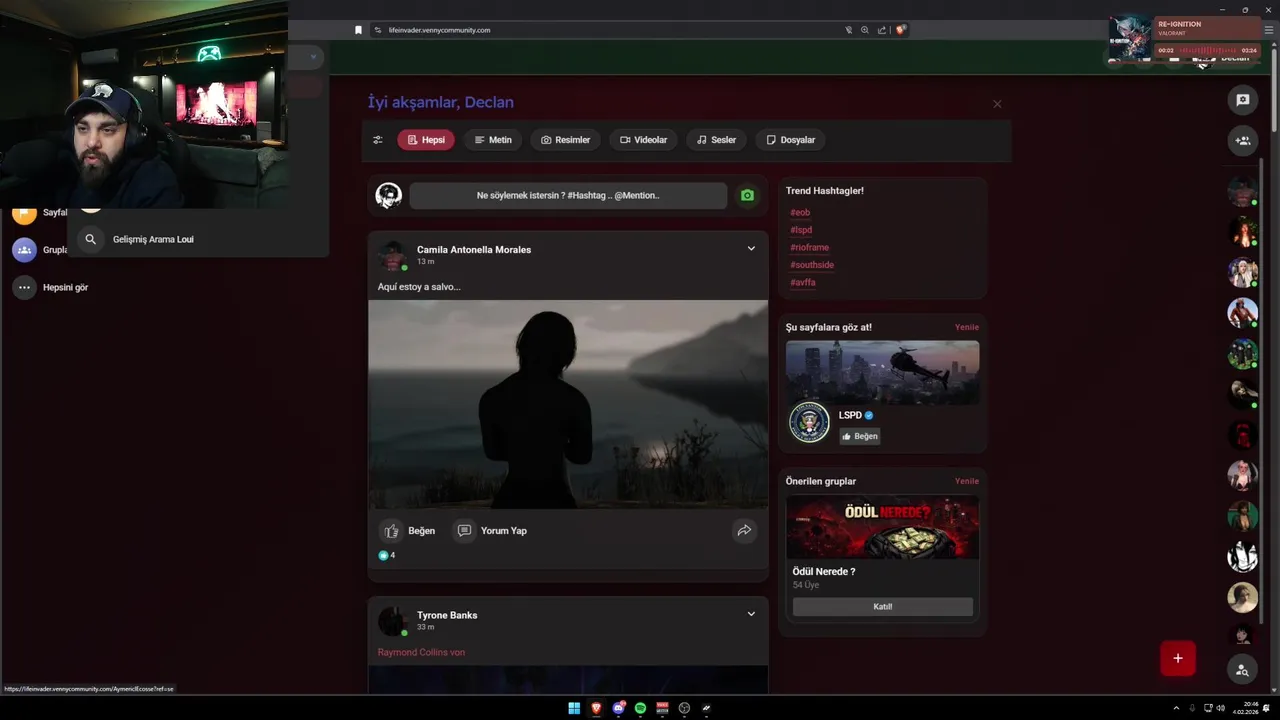Open OBS Studio from the taskbar

pyautogui.click(x=684, y=708)
